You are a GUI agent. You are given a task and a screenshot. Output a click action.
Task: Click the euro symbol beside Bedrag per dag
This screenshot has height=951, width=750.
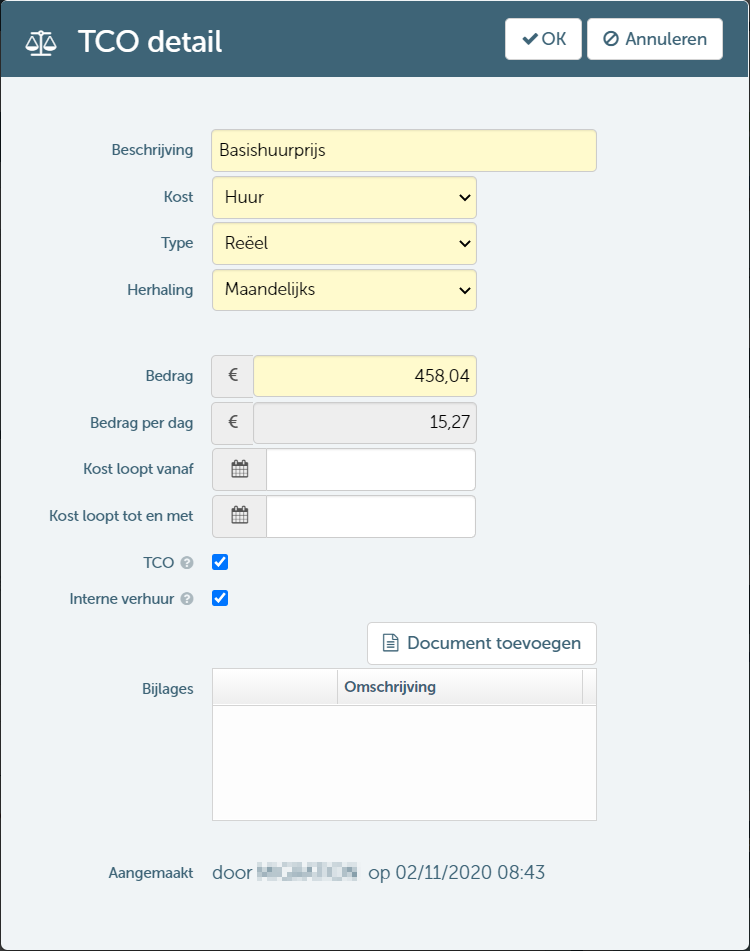pyautogui.click(x=233, y=423)
